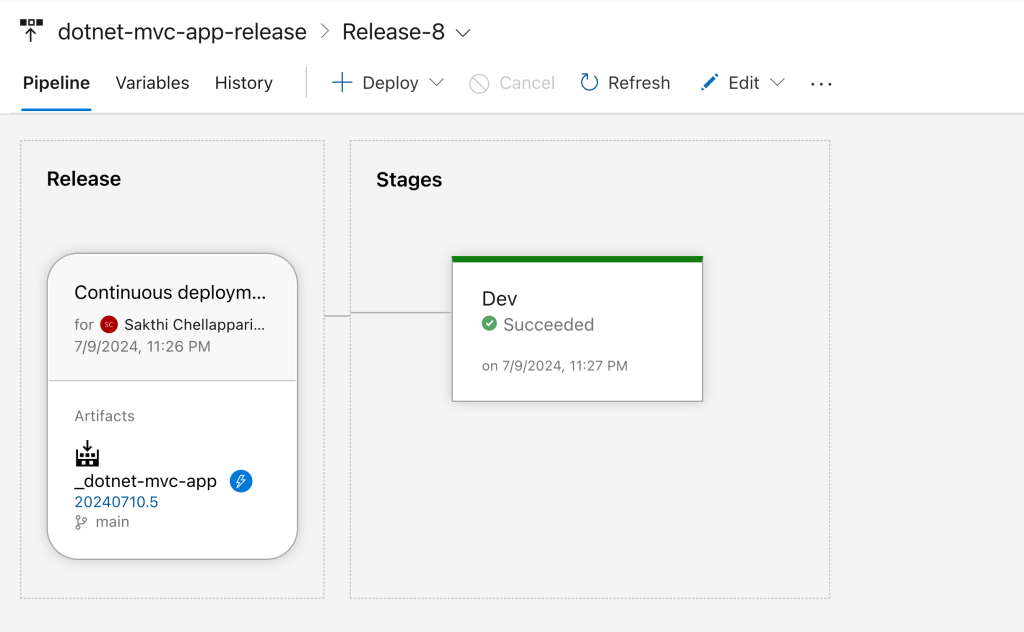Click the artifact package icon above _dotnet-mvc-app
Viewport: 1024px width, 632px height.
point(86,453)
